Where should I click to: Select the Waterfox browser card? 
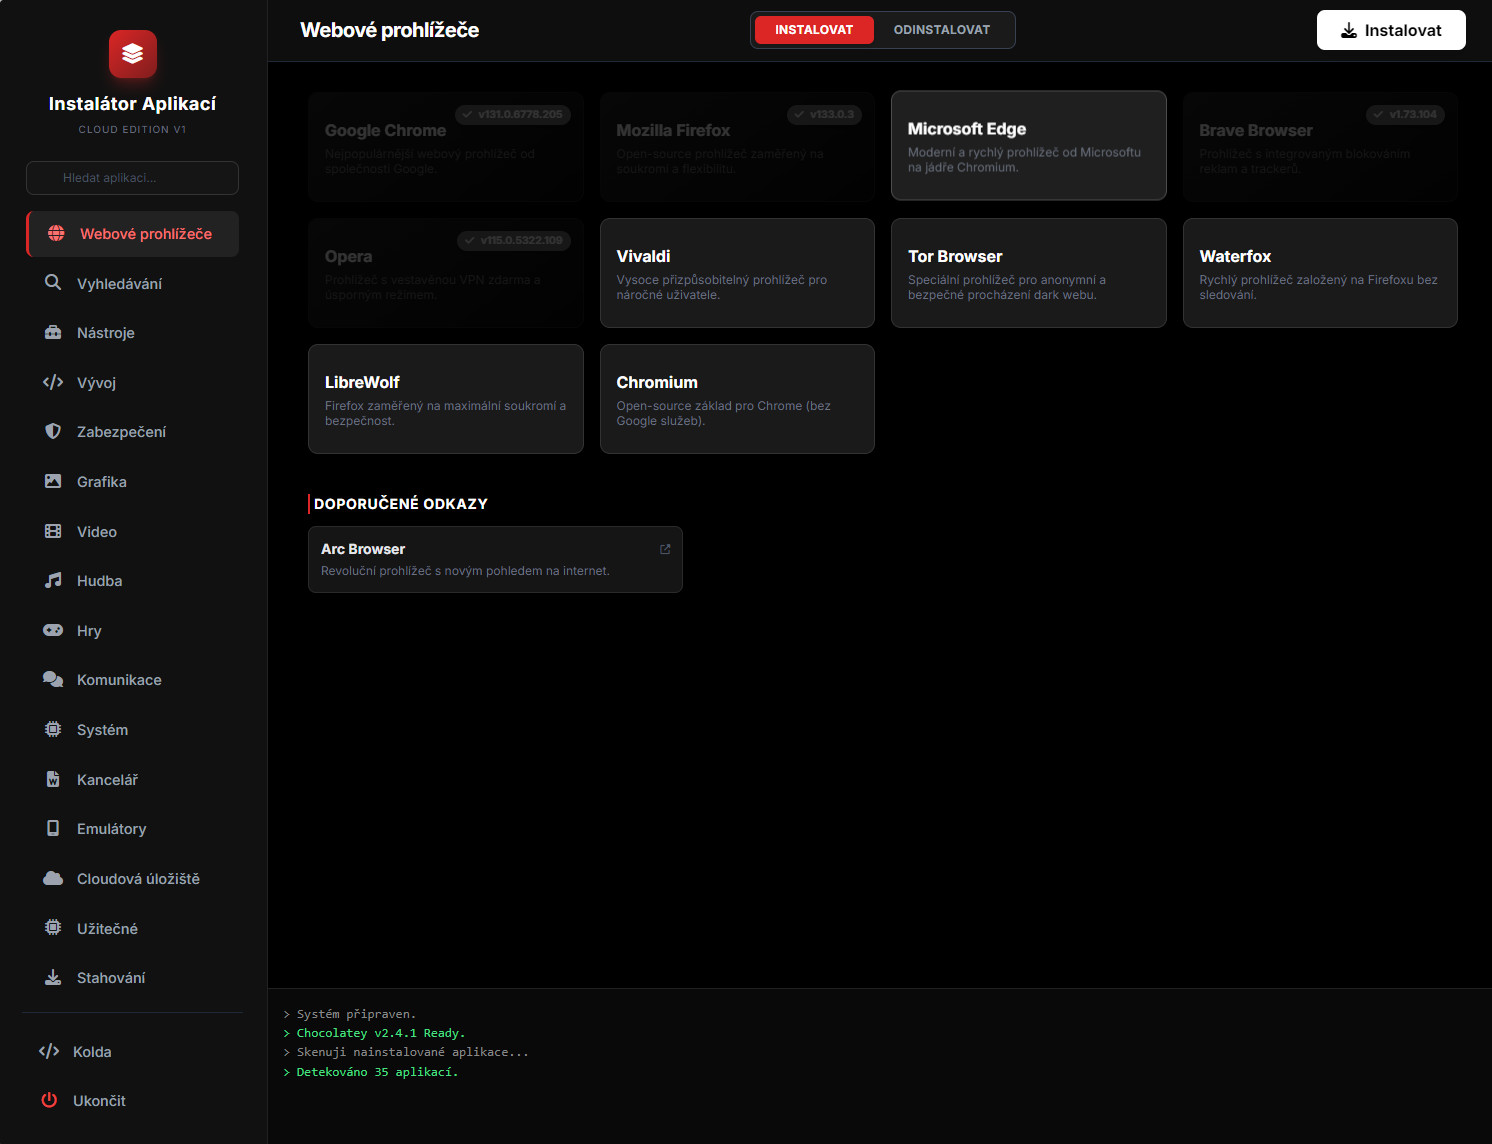click(1320, 273)
